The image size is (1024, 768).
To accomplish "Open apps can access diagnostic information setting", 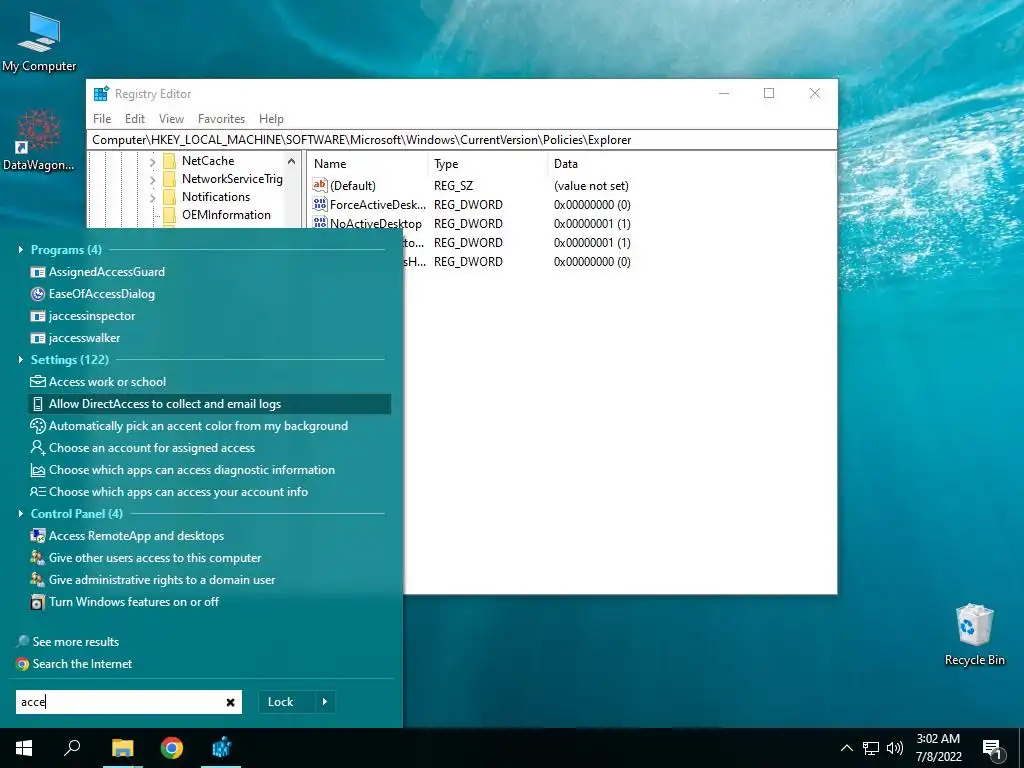I will click(x=183, y=470).
